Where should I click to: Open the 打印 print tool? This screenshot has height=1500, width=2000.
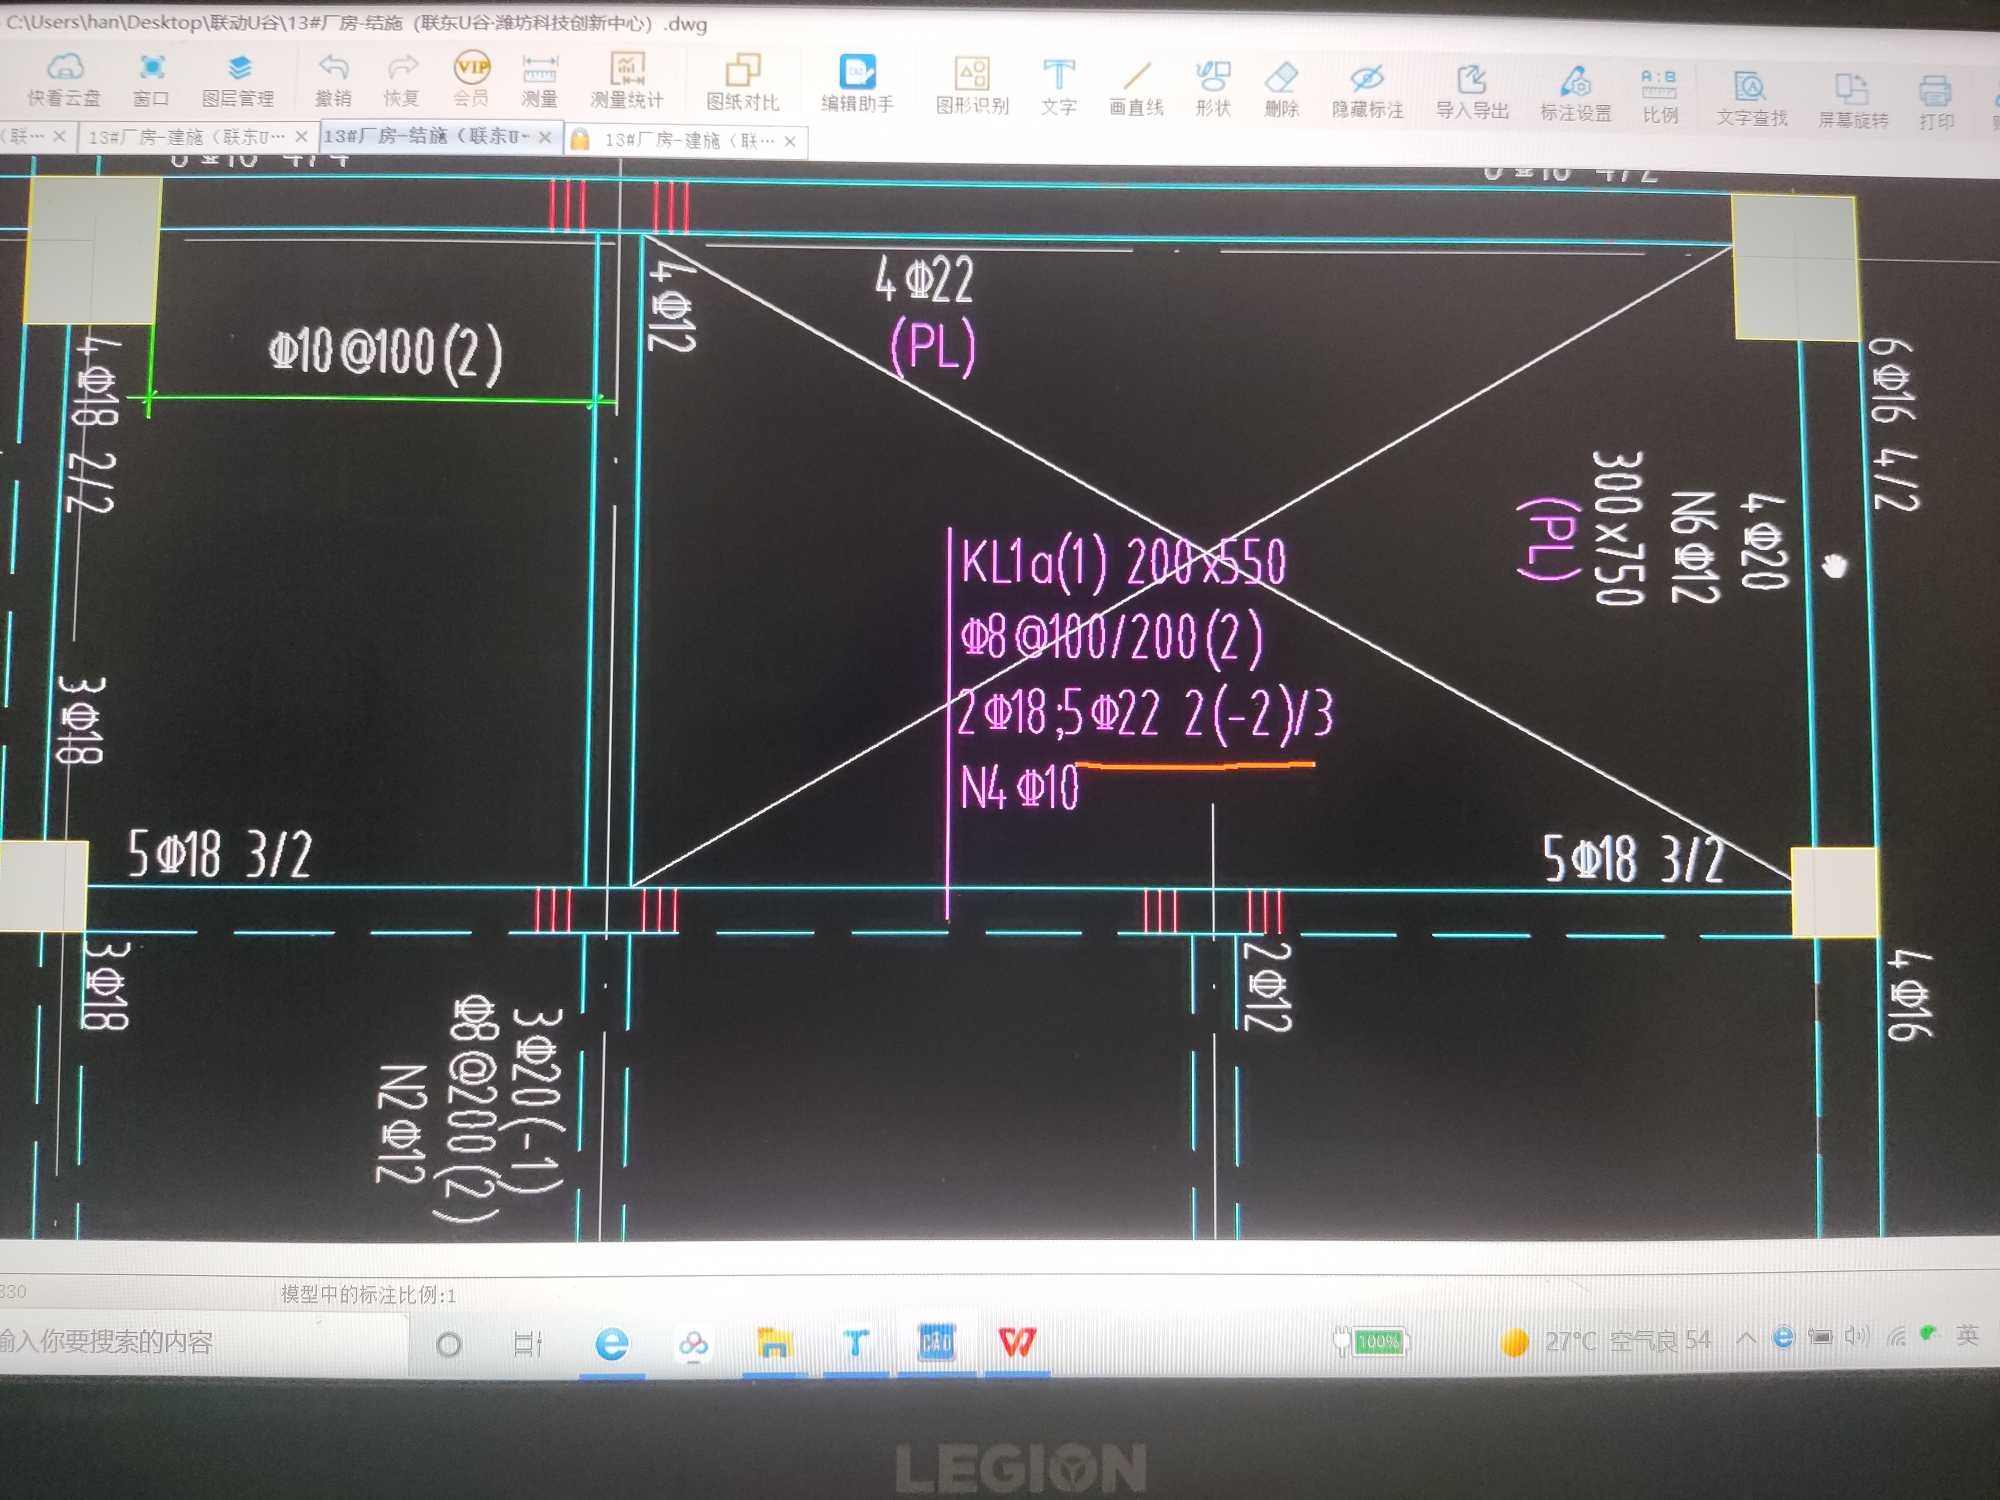1936,103
